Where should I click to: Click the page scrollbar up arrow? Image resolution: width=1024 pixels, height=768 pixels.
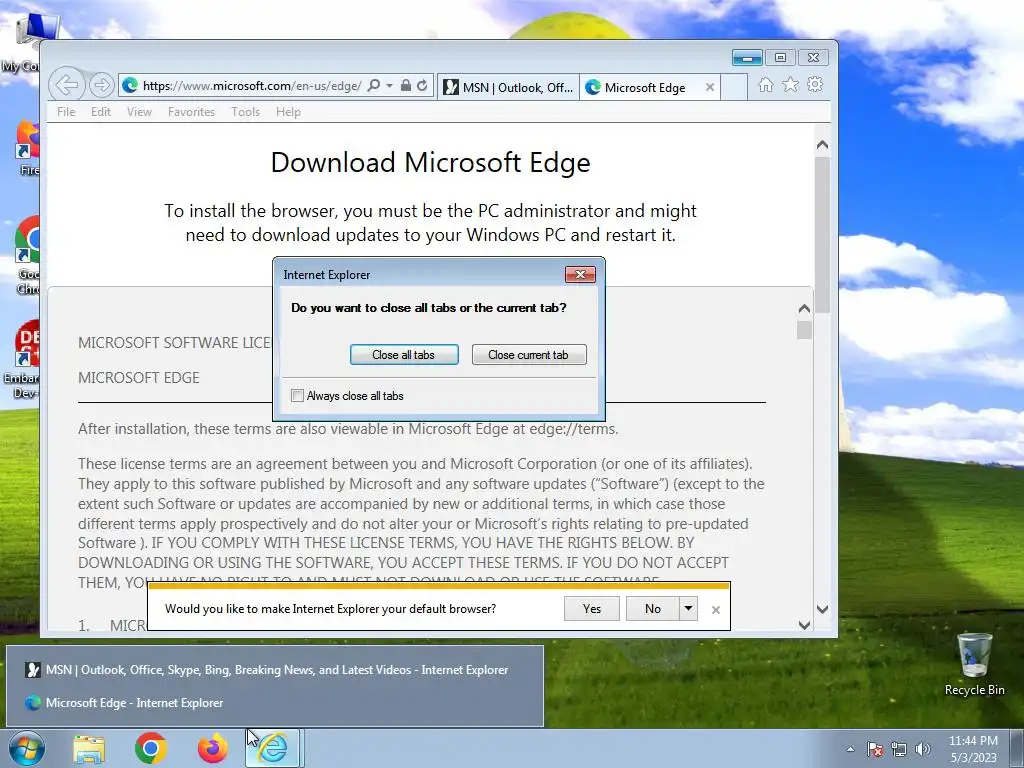(822, 144)
